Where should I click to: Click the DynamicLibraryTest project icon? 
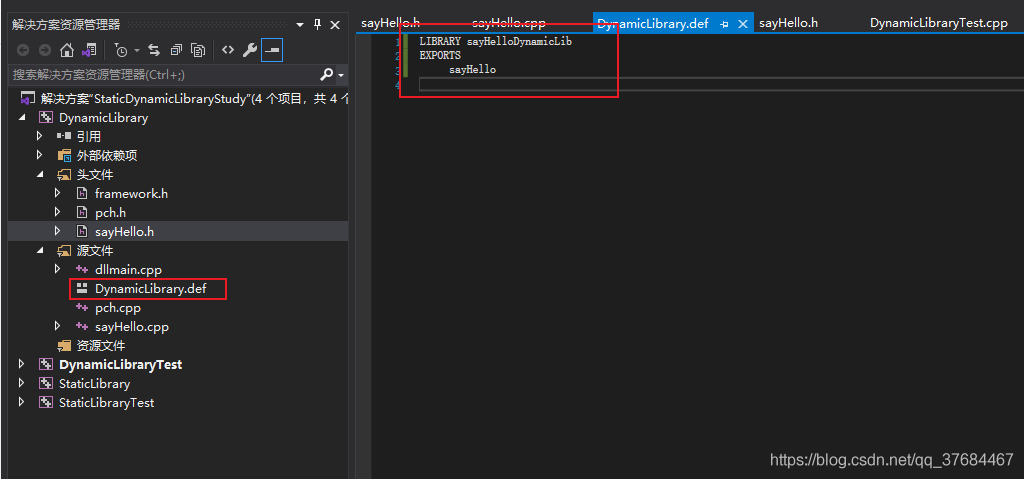[x=46, y=364]
